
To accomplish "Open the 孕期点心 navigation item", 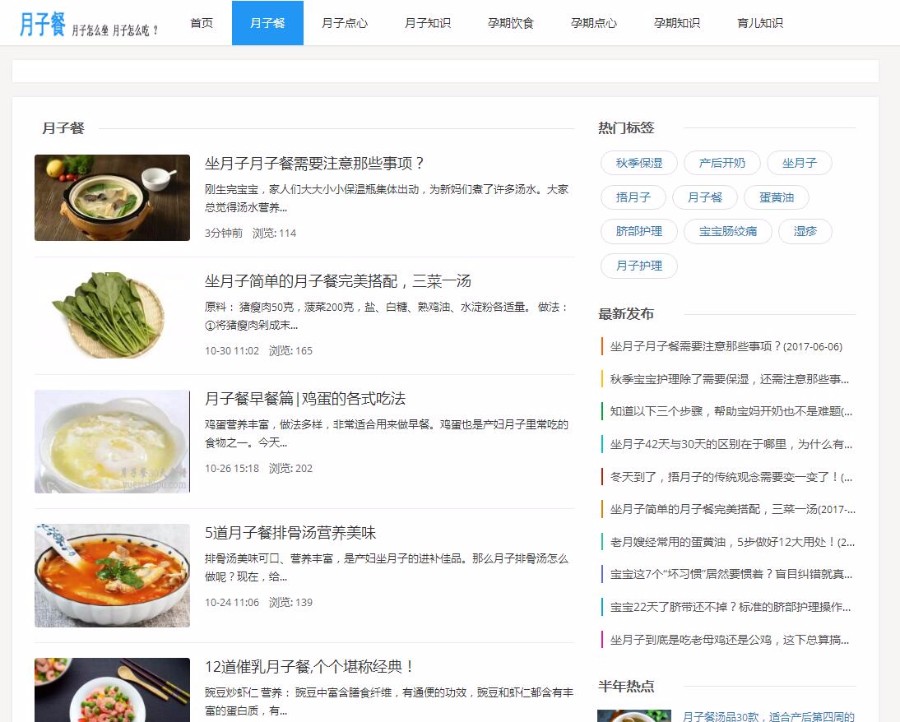I will point(593,23).
